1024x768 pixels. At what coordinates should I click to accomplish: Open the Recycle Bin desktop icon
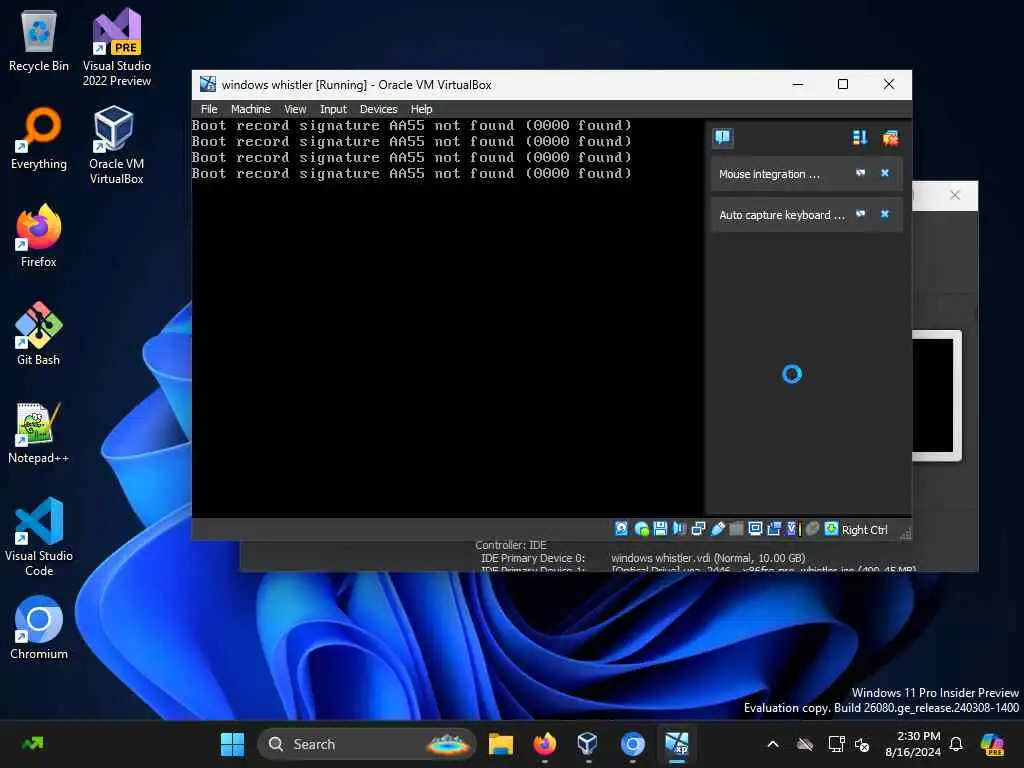click(x=39, y=41)
